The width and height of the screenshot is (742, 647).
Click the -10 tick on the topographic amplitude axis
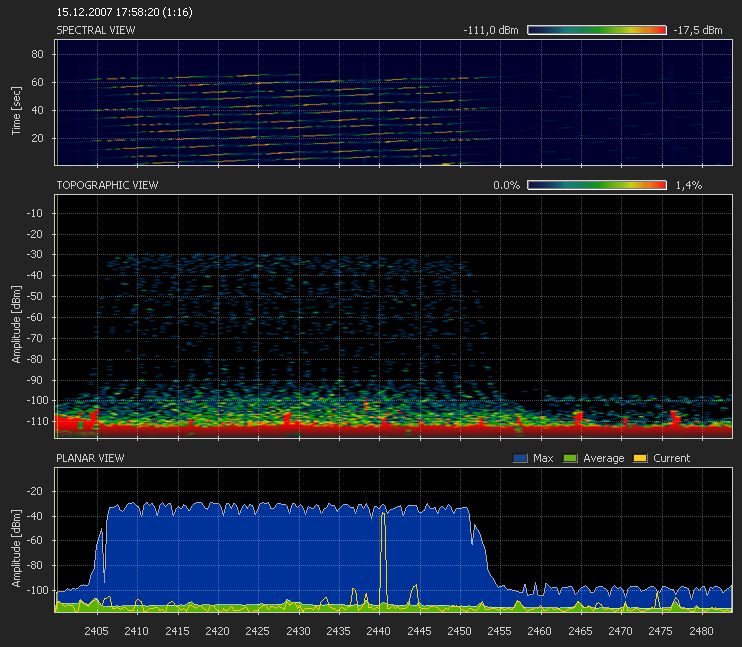34,213
